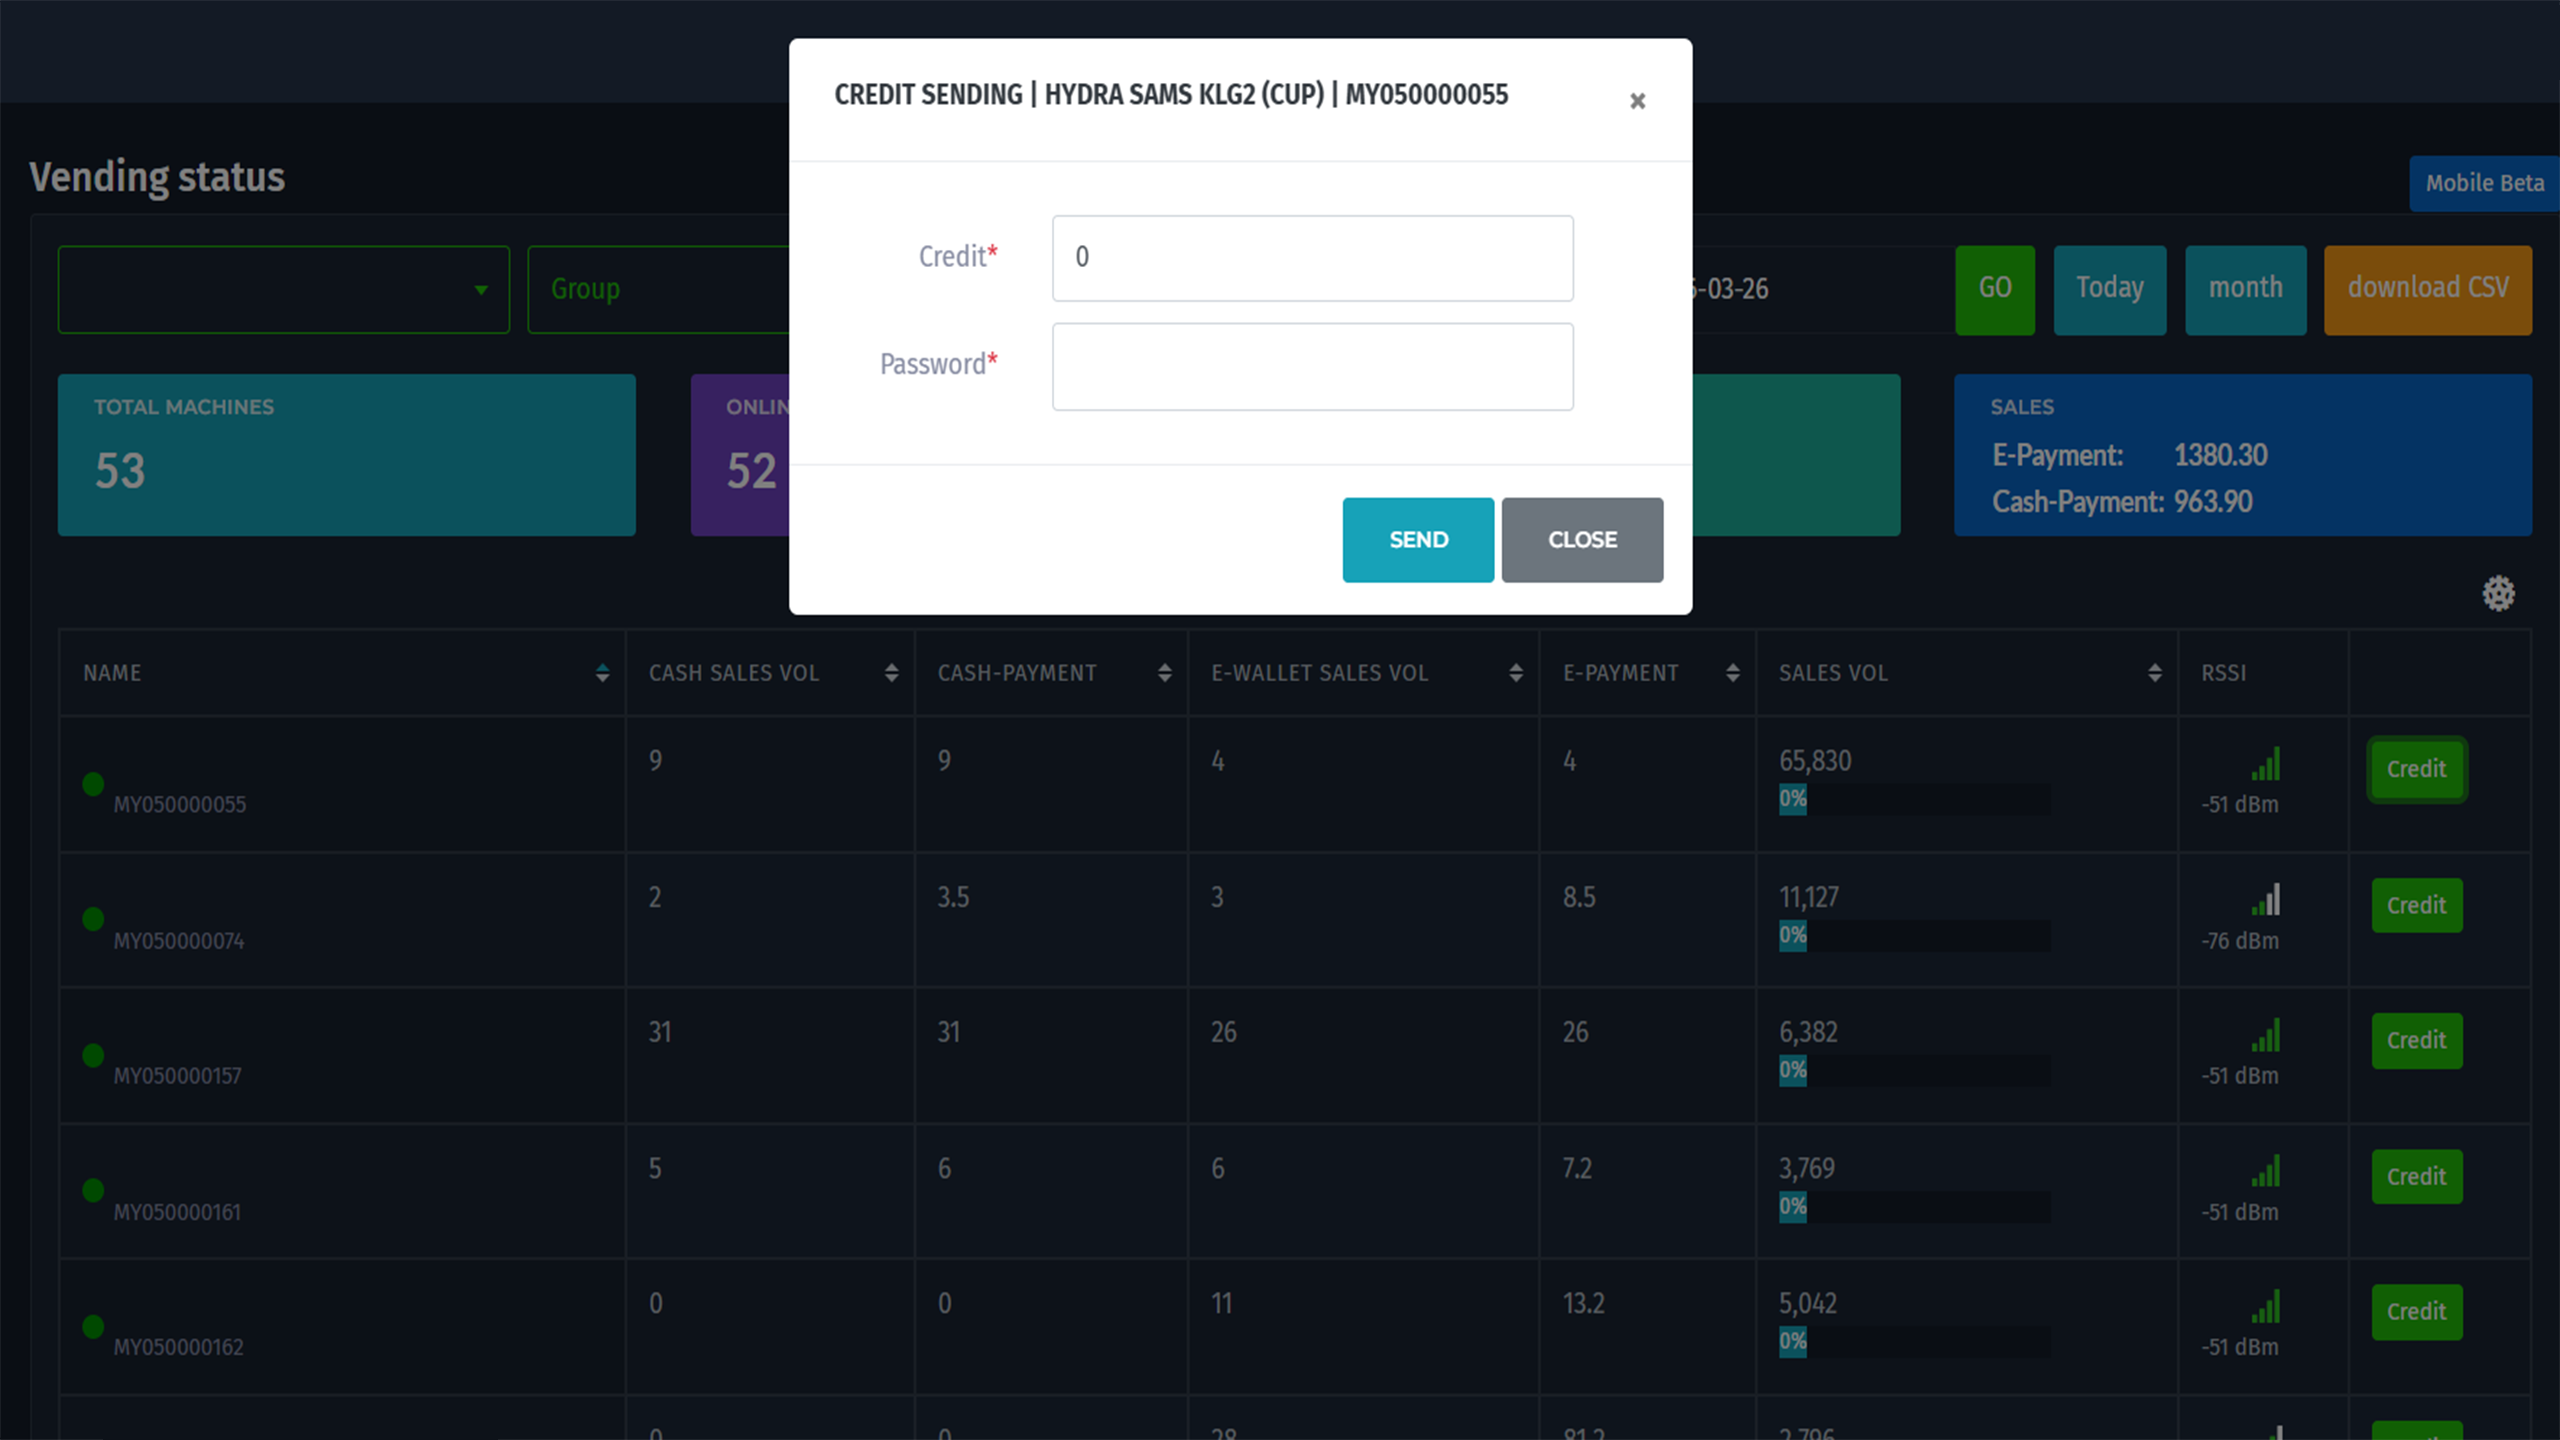Sort by SALES VOL column arrows

pos(2155,673)
